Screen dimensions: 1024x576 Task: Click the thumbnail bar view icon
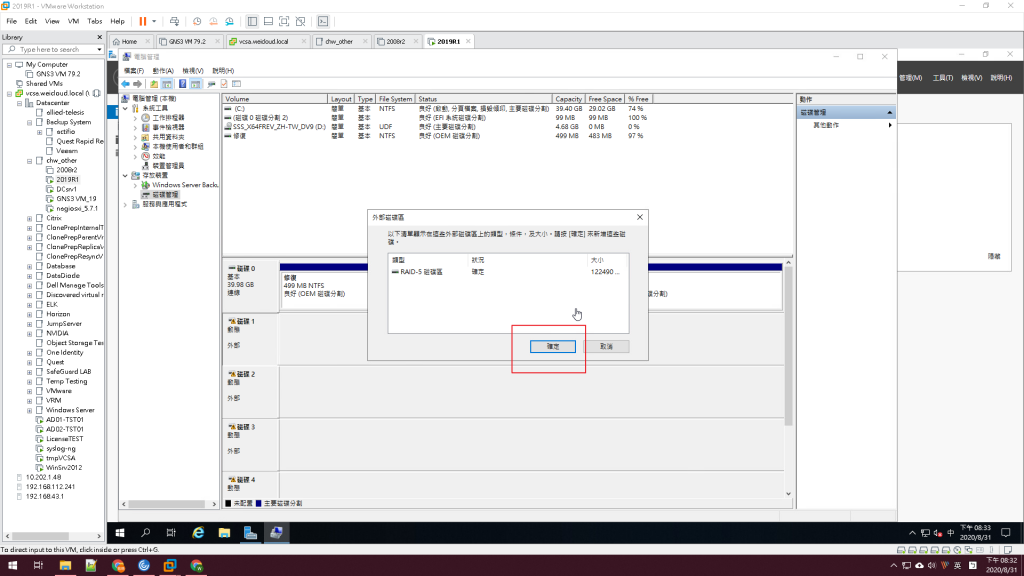point(268,22)
